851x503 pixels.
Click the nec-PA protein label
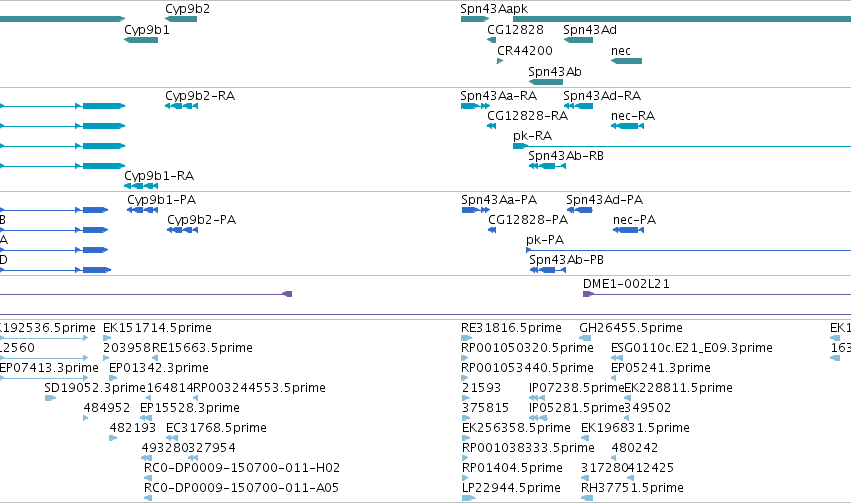click(x=634, y=220)
